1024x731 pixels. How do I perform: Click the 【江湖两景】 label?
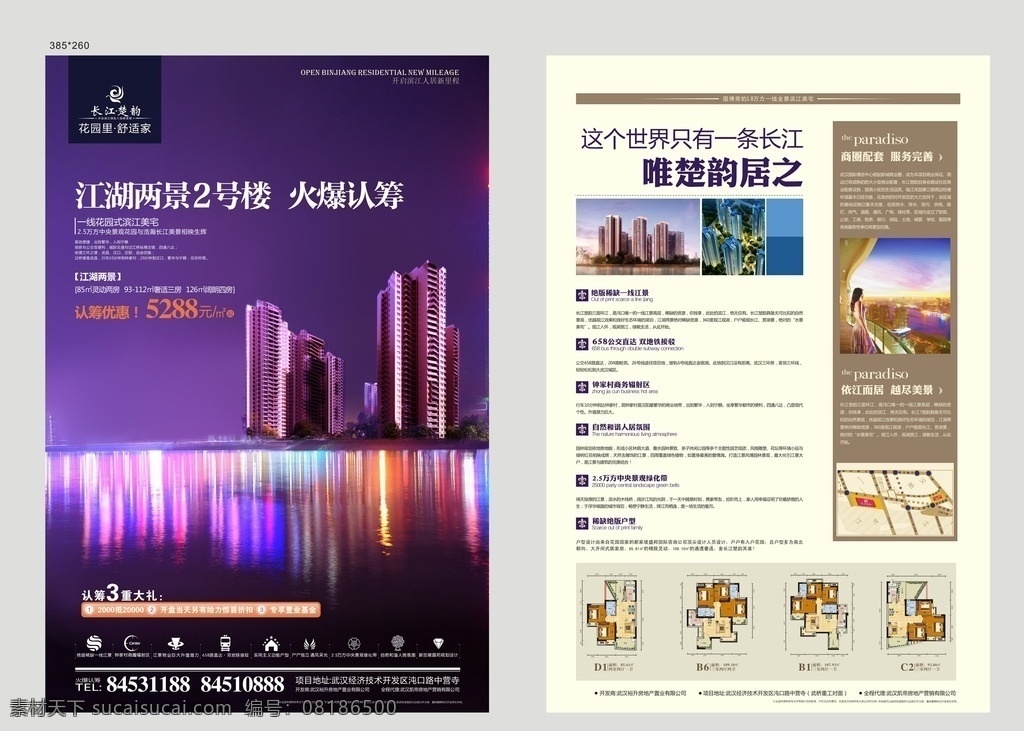(99, 277)
